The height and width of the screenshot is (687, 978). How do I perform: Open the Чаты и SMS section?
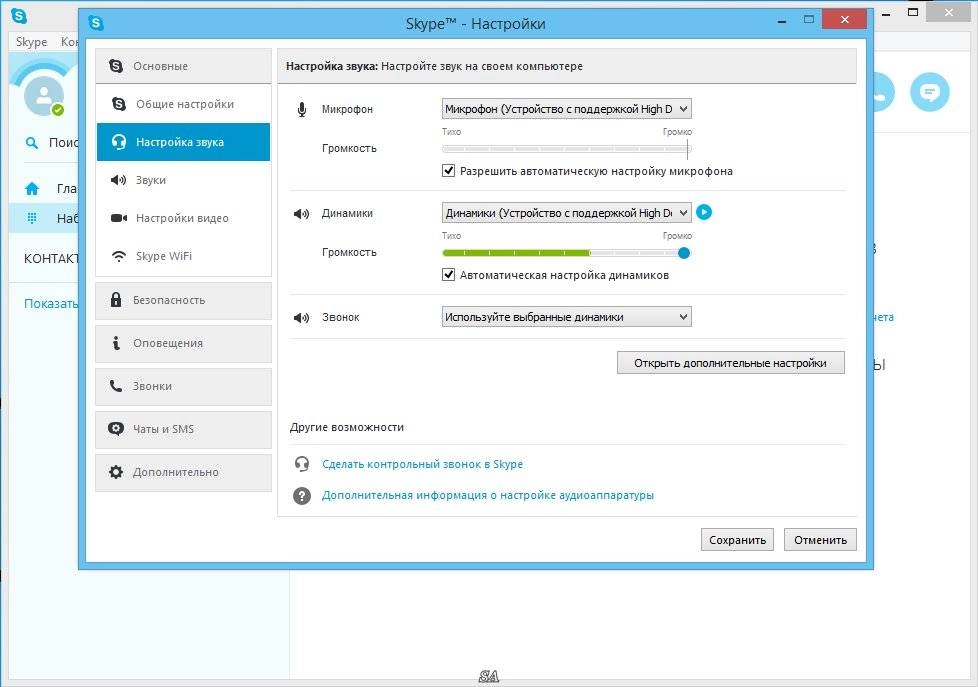tap(183, 429)
